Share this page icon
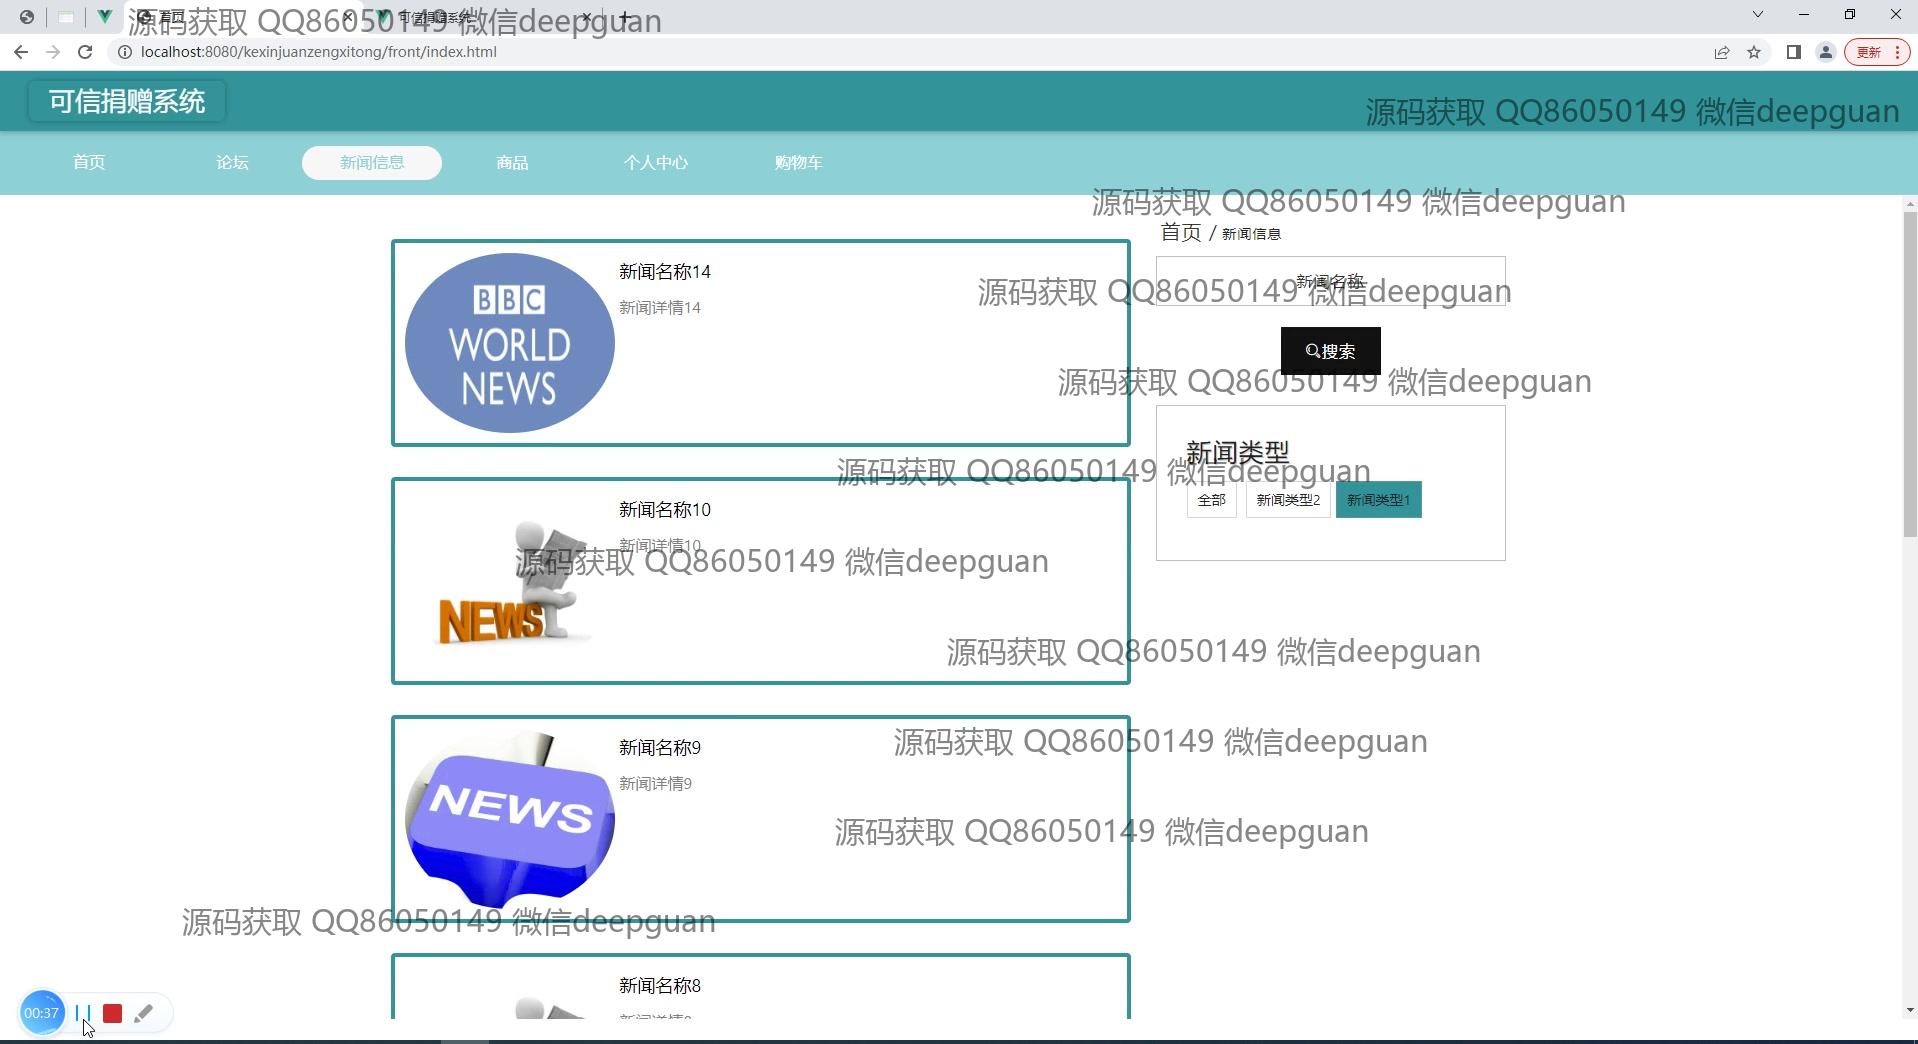This screenshot has width=1918, height=1044. pyautogui.click(x=1722, y=52)
